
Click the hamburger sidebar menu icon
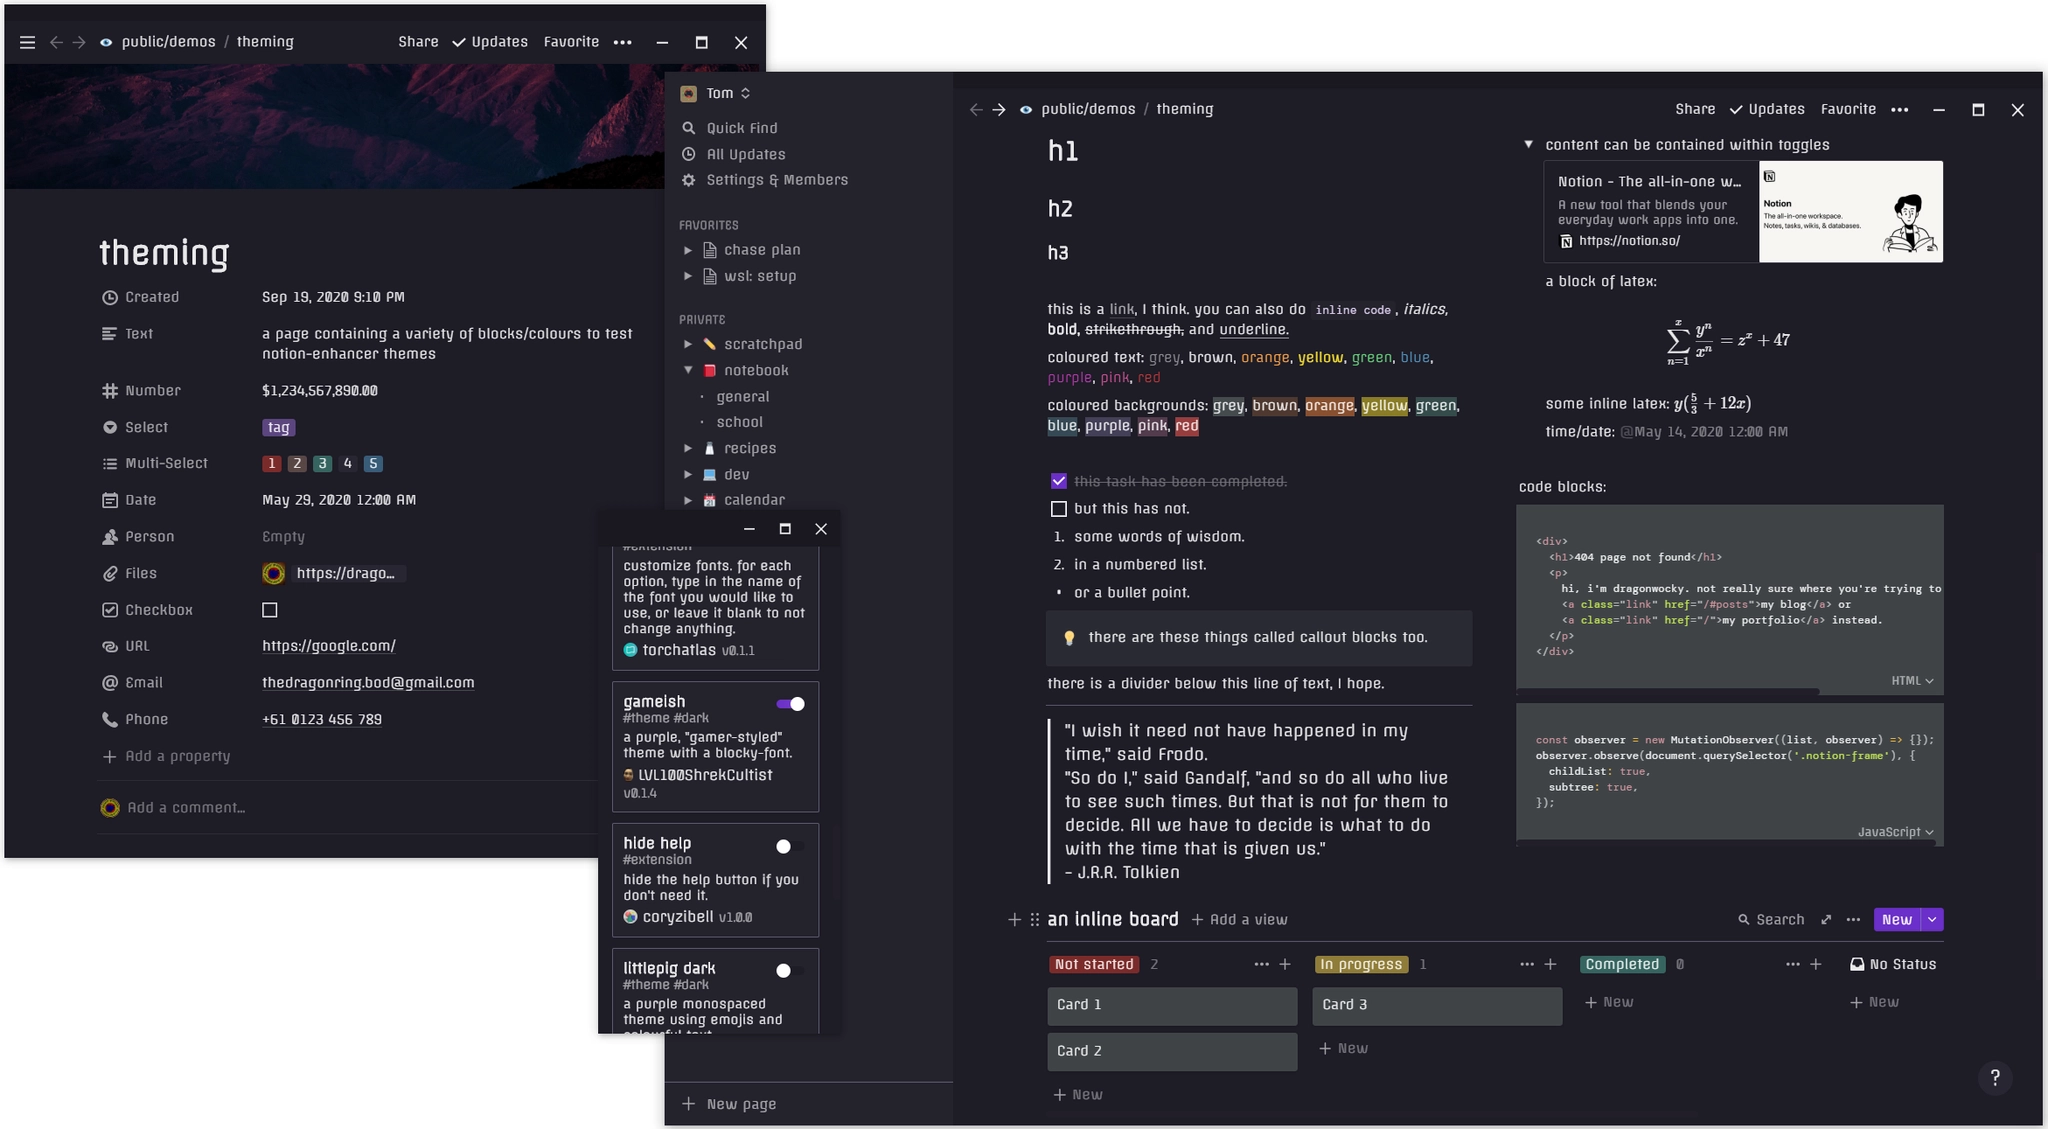[x=27, y=42]
